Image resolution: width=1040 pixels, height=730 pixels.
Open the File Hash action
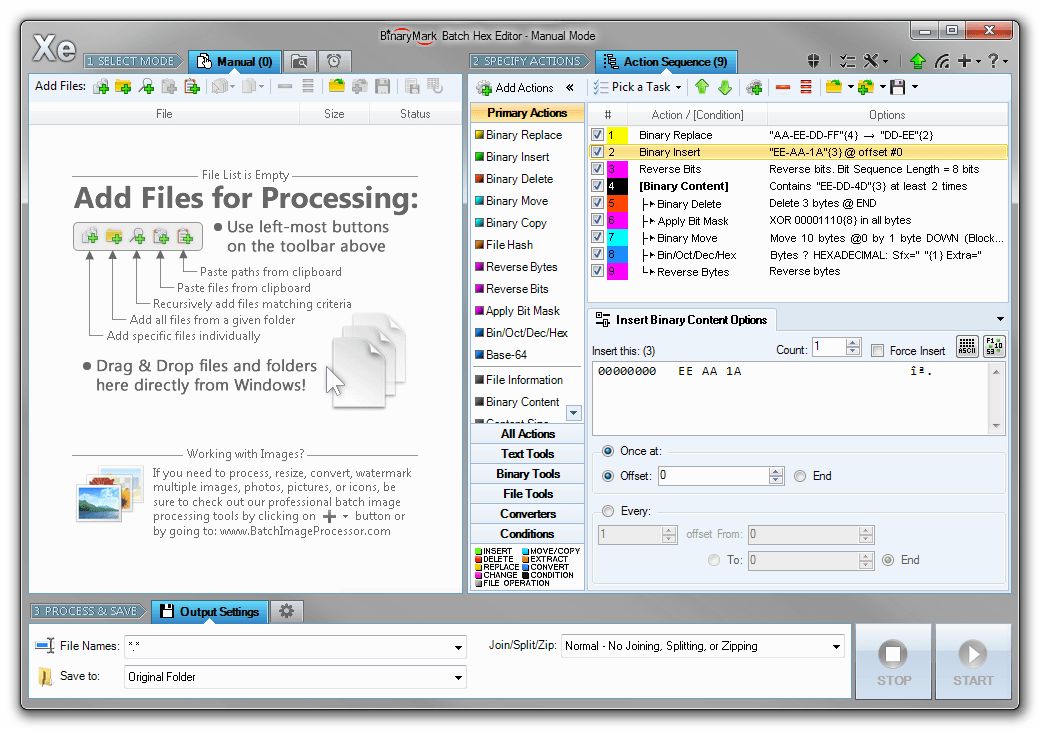507,244
